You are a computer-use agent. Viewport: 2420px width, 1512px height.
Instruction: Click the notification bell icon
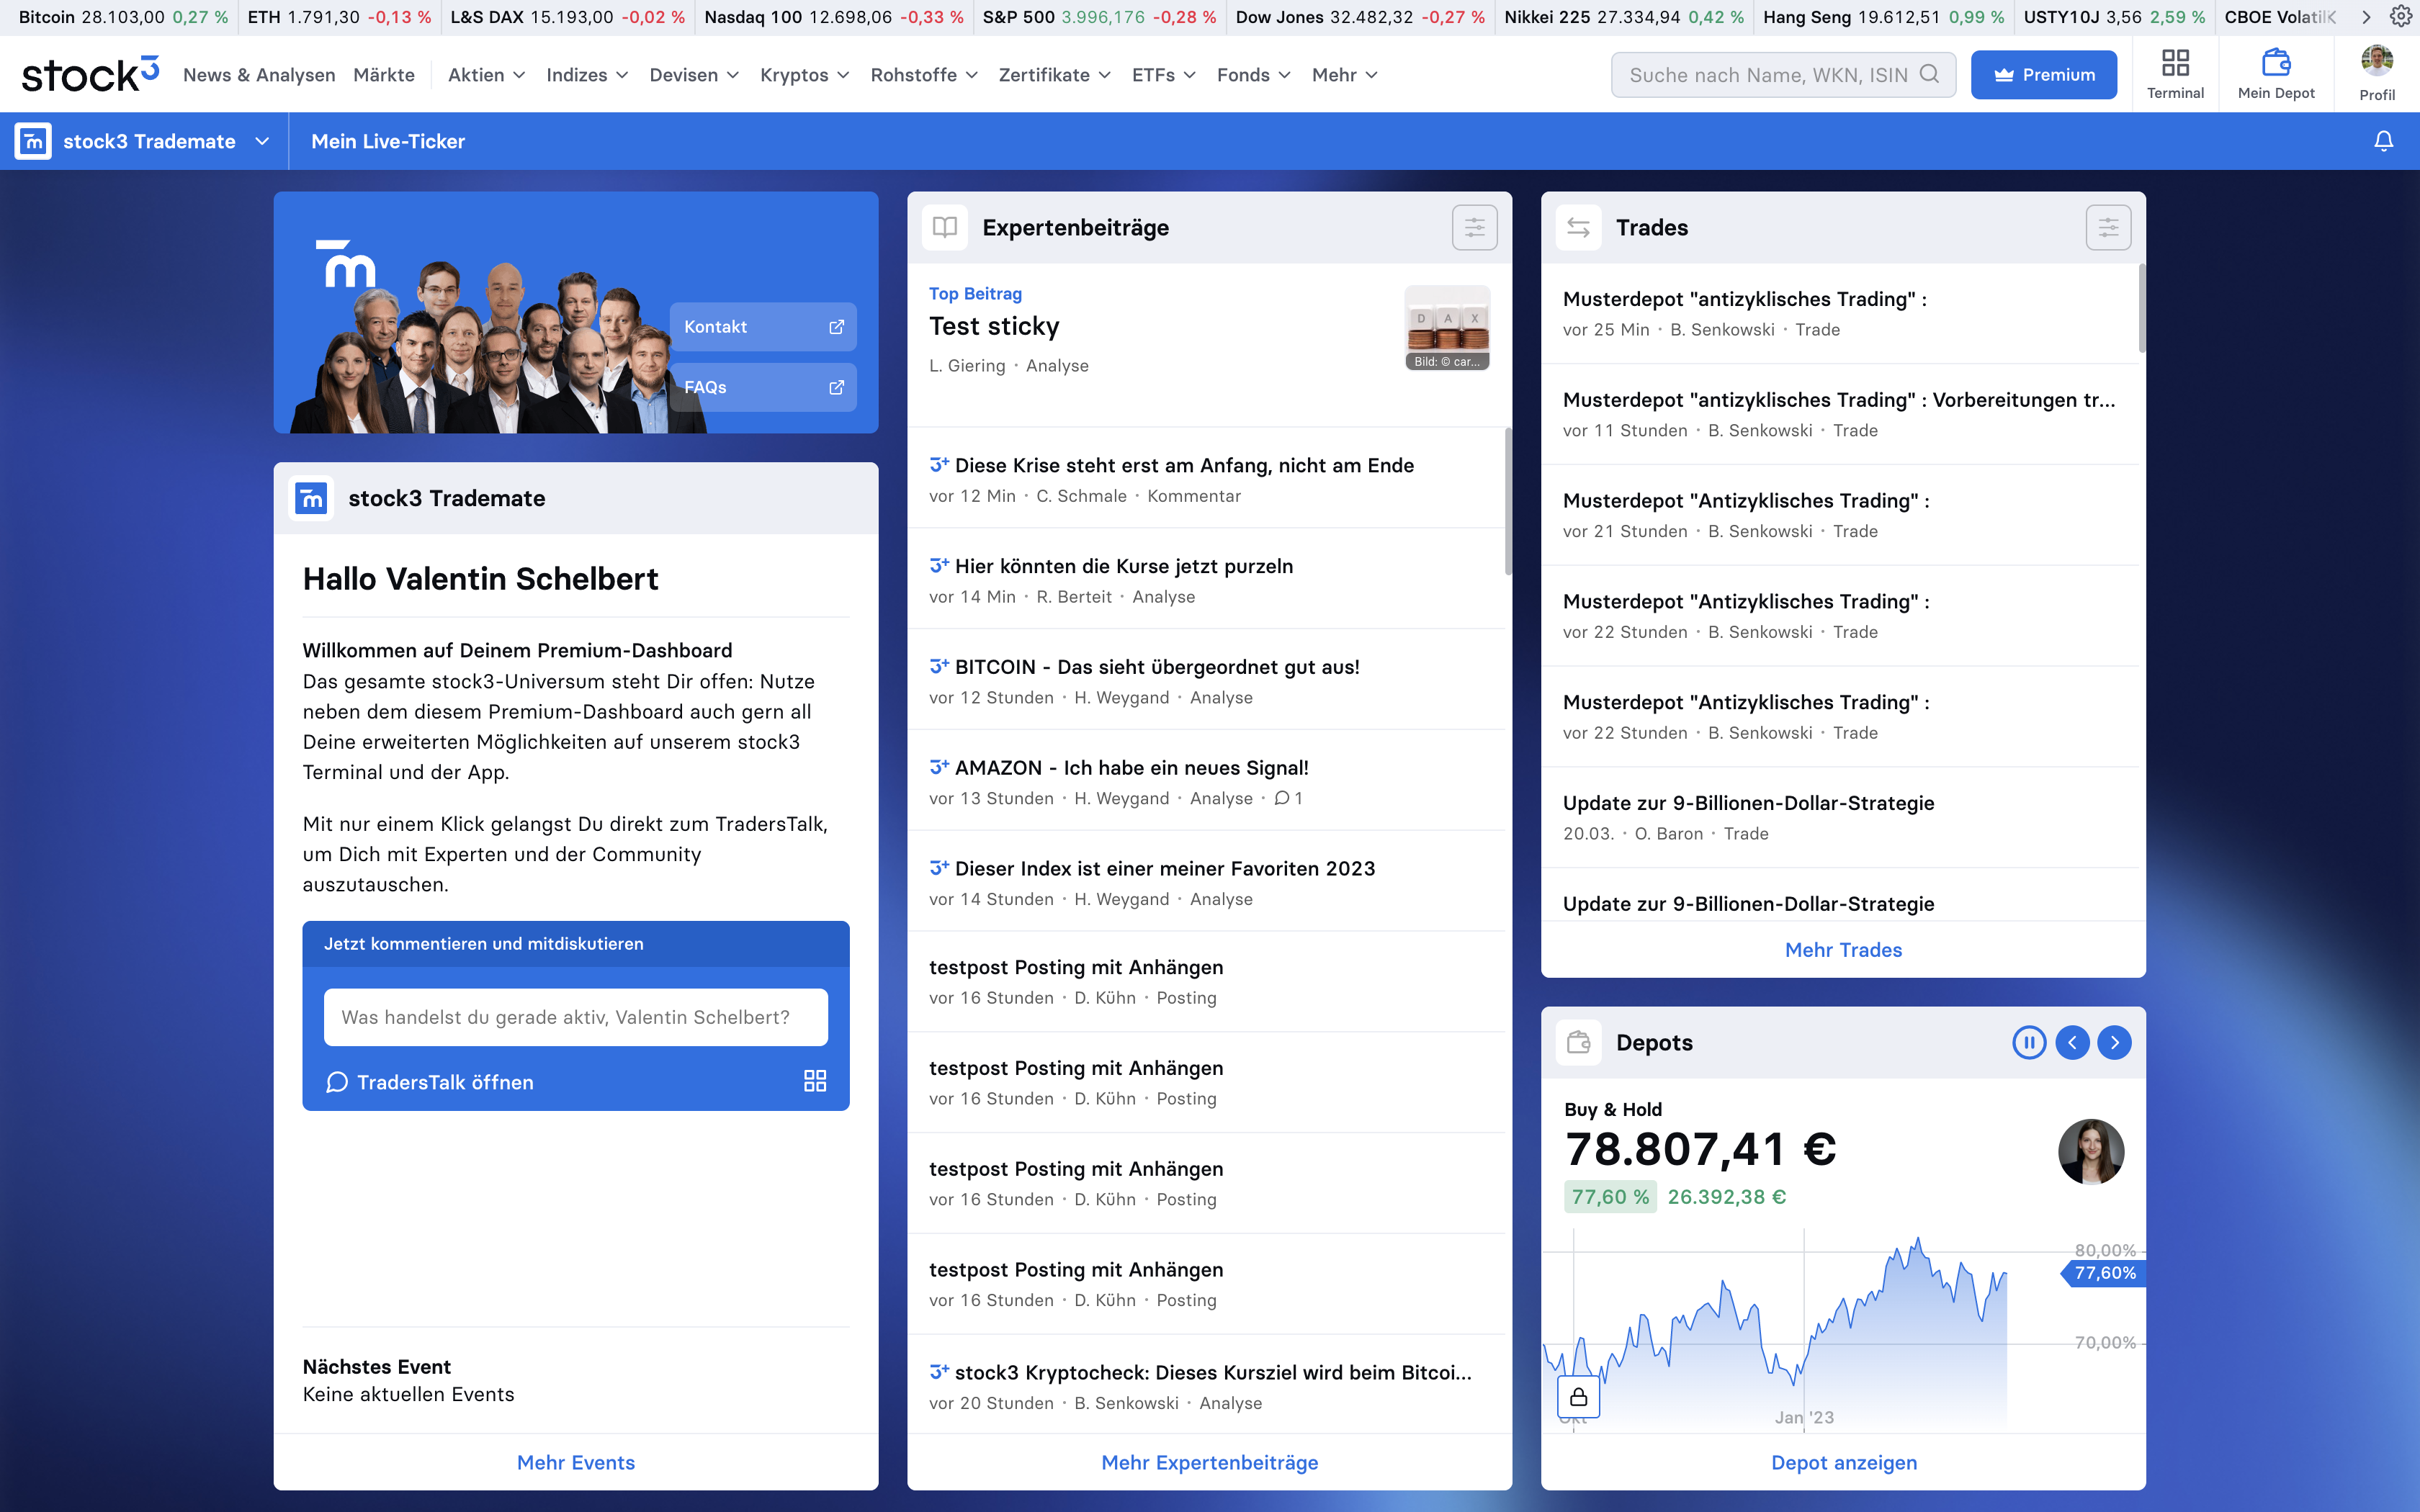(x=2384, y=141)
